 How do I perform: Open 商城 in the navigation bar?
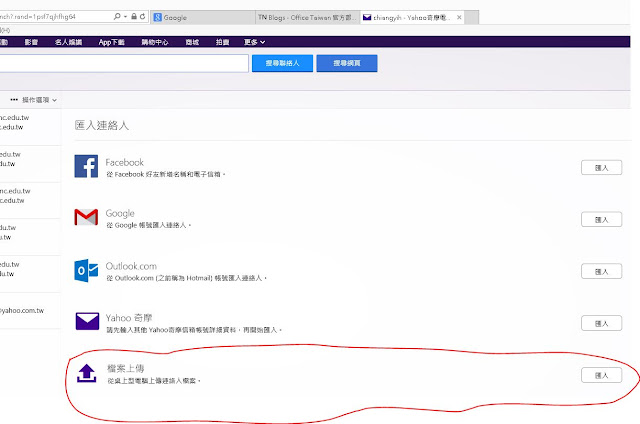[x=192, y=42]
